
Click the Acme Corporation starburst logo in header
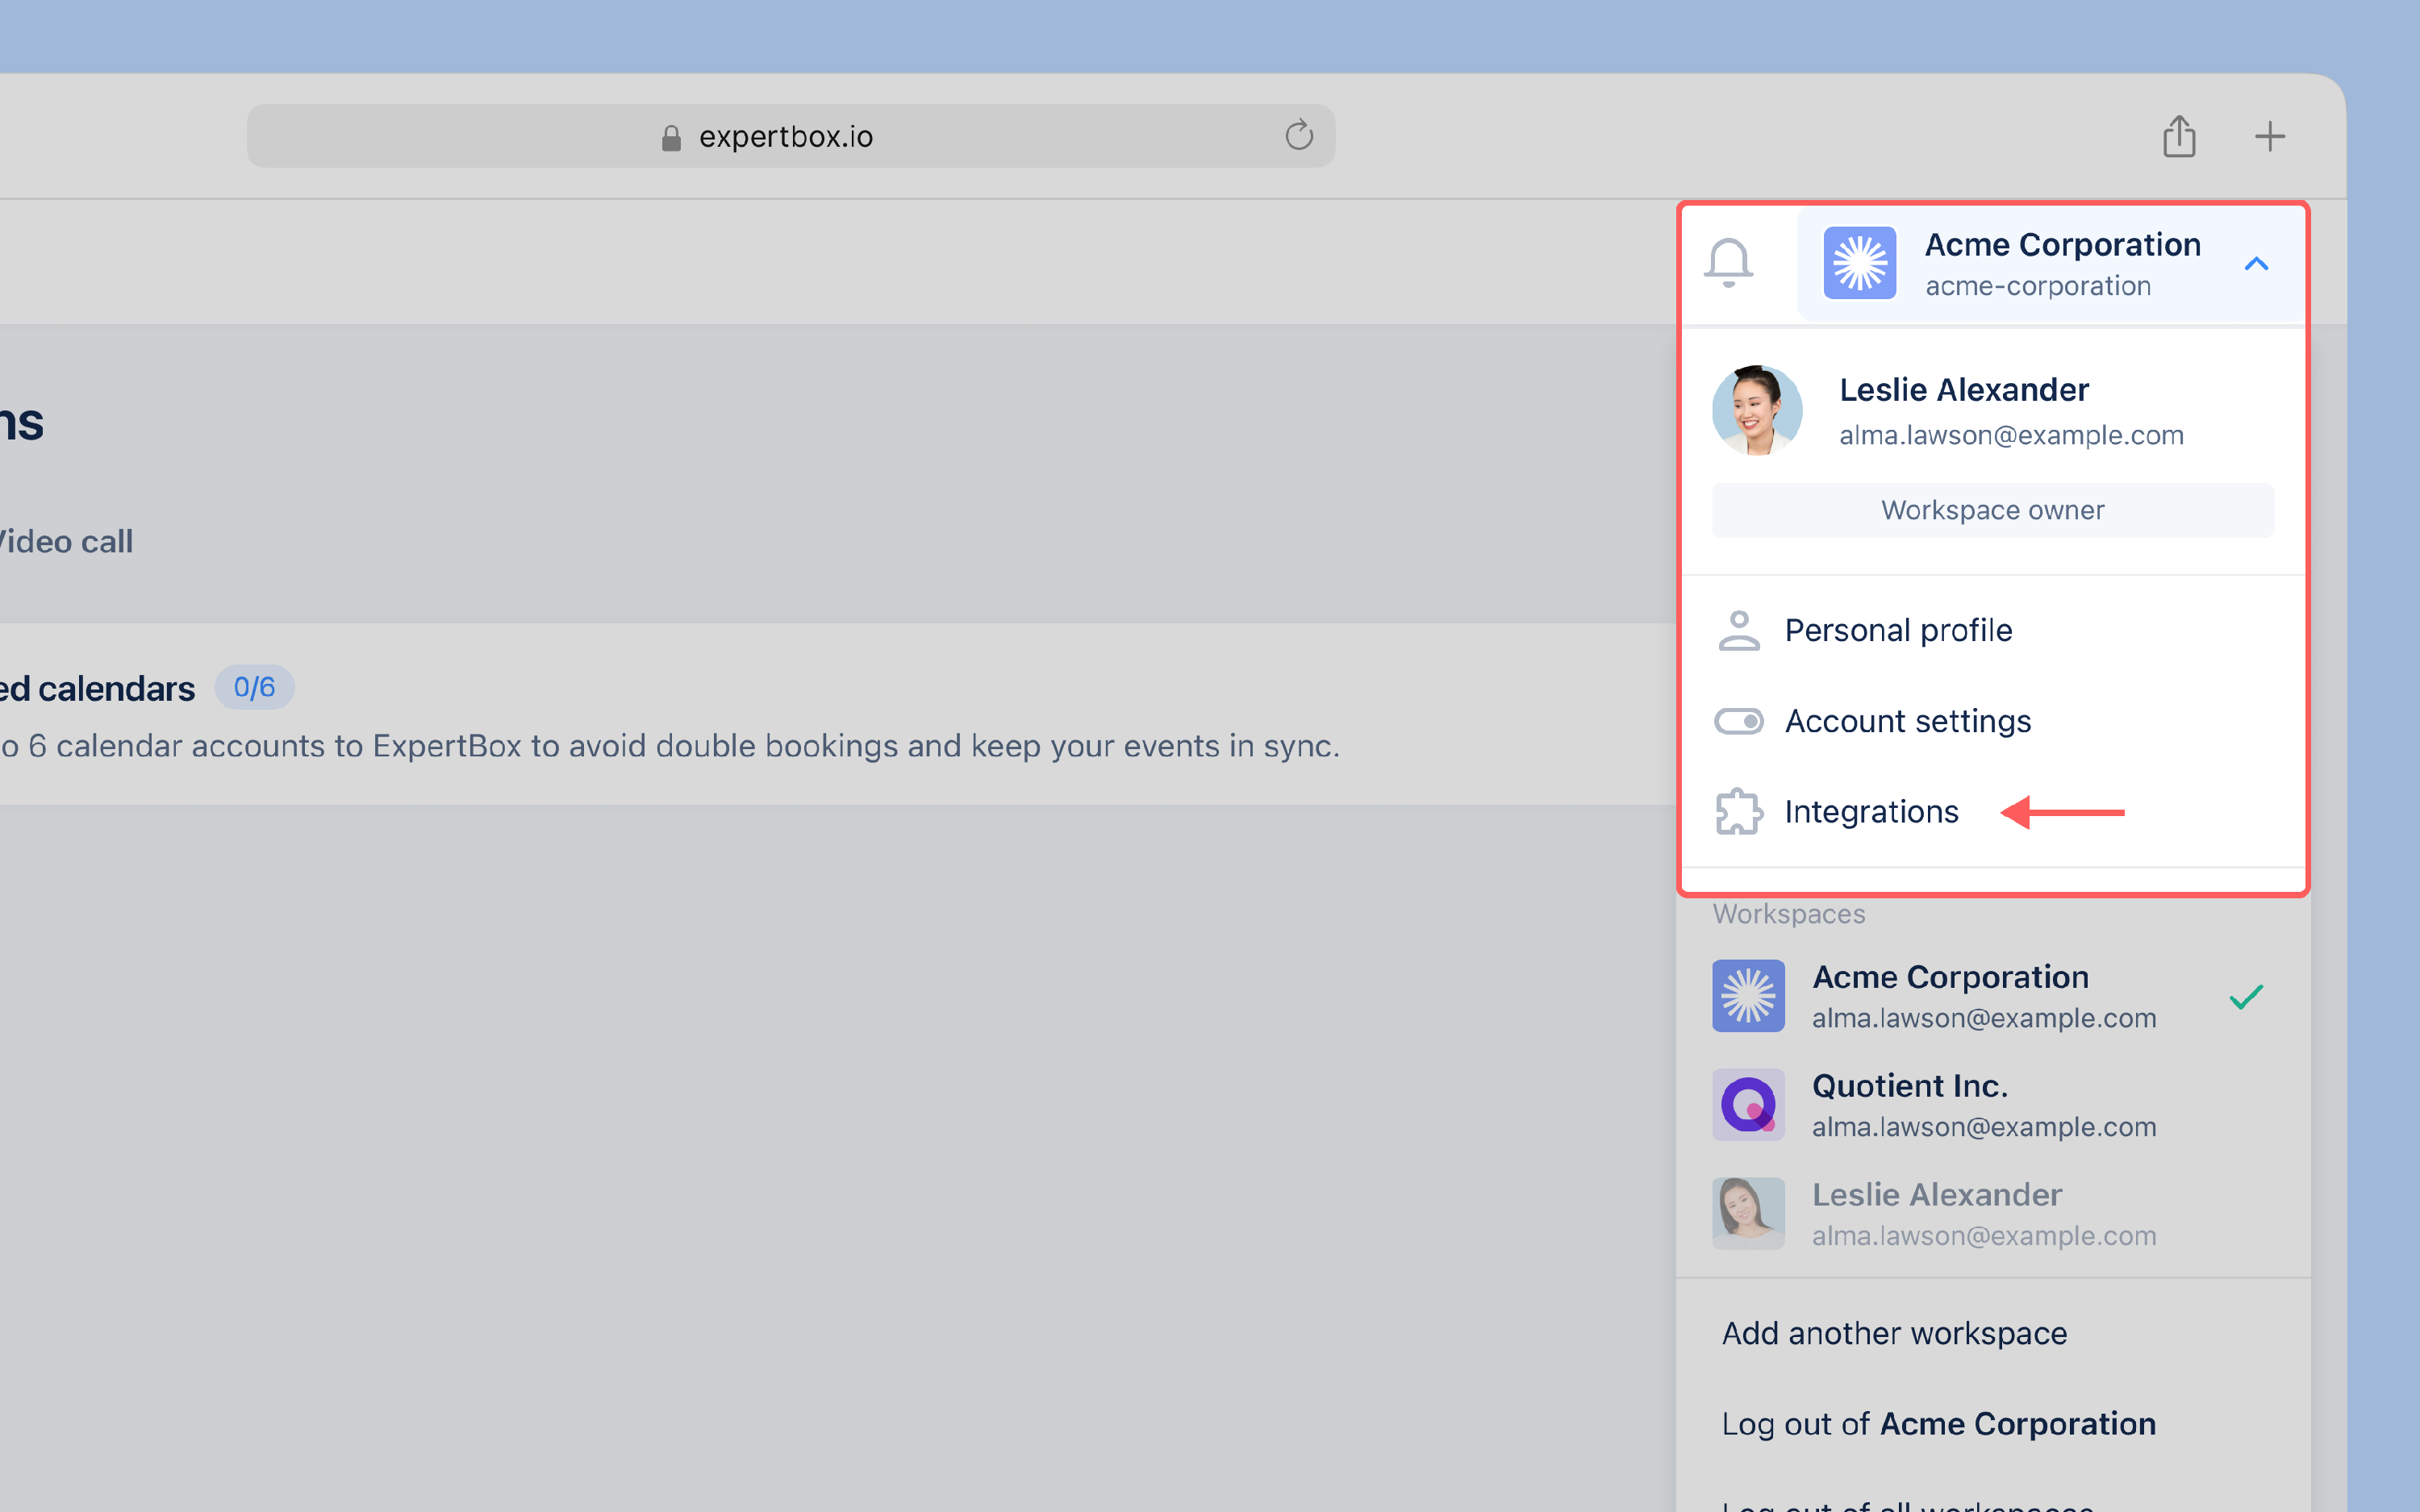point(1859,263)
